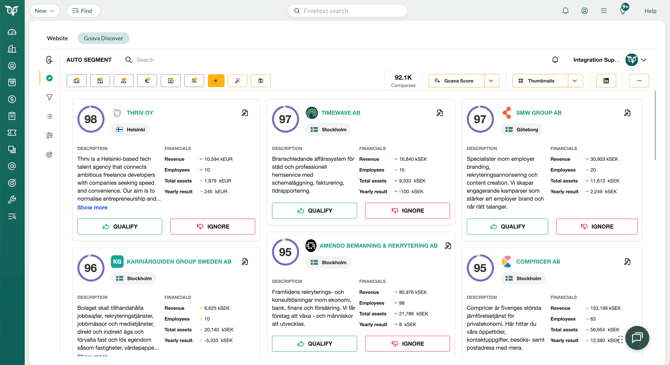The height and width of the screenshot is (365, 670).
Task: Qualify the THRIV OY company
Action: (120, 227)
